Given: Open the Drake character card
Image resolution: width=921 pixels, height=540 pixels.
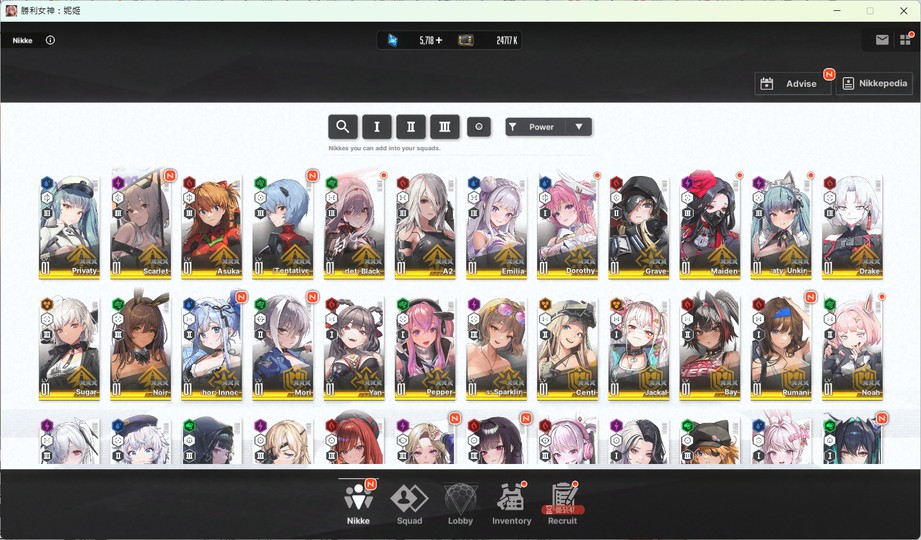Looking at the screenshot, I should coord(852,227).
